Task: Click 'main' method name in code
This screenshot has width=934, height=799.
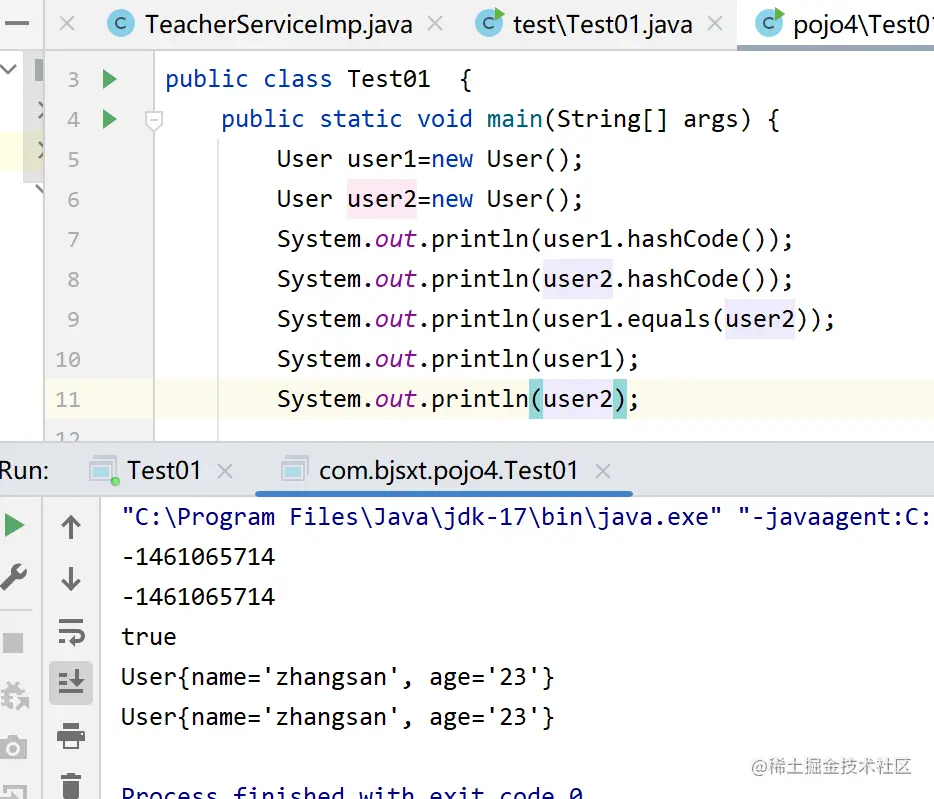Action: coord(515,119)
